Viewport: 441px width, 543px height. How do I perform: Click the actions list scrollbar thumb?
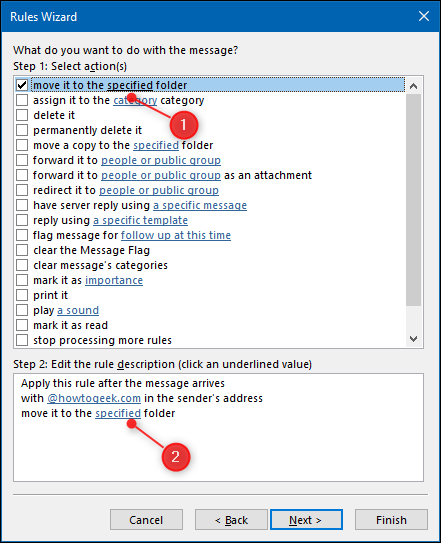[x=413, y=200]
